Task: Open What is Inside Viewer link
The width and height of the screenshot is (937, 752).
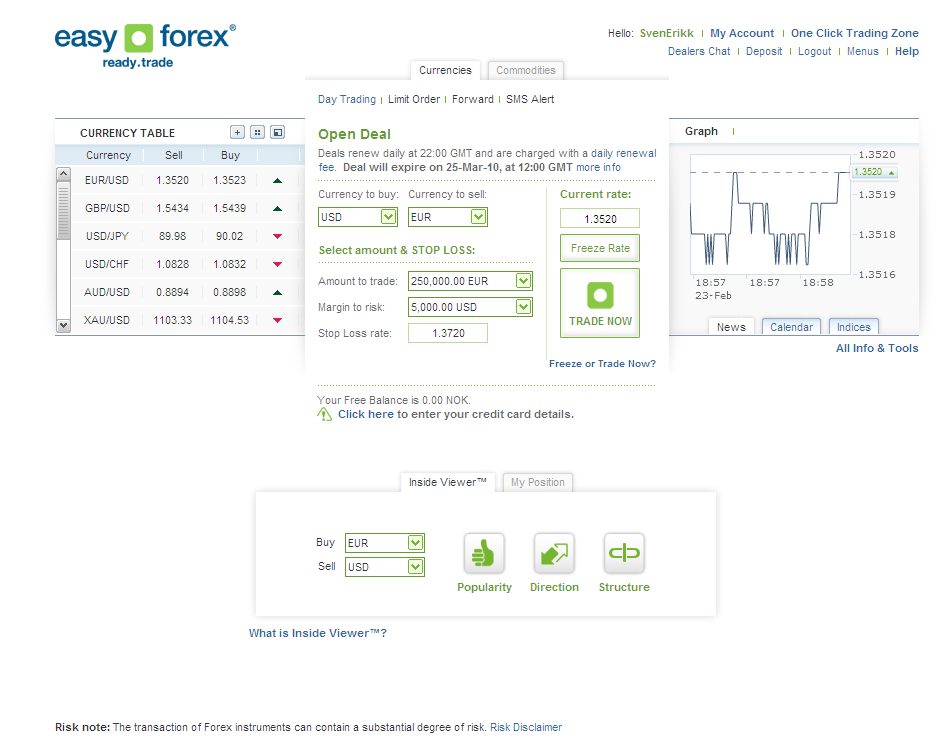Action: coord(317,633)
